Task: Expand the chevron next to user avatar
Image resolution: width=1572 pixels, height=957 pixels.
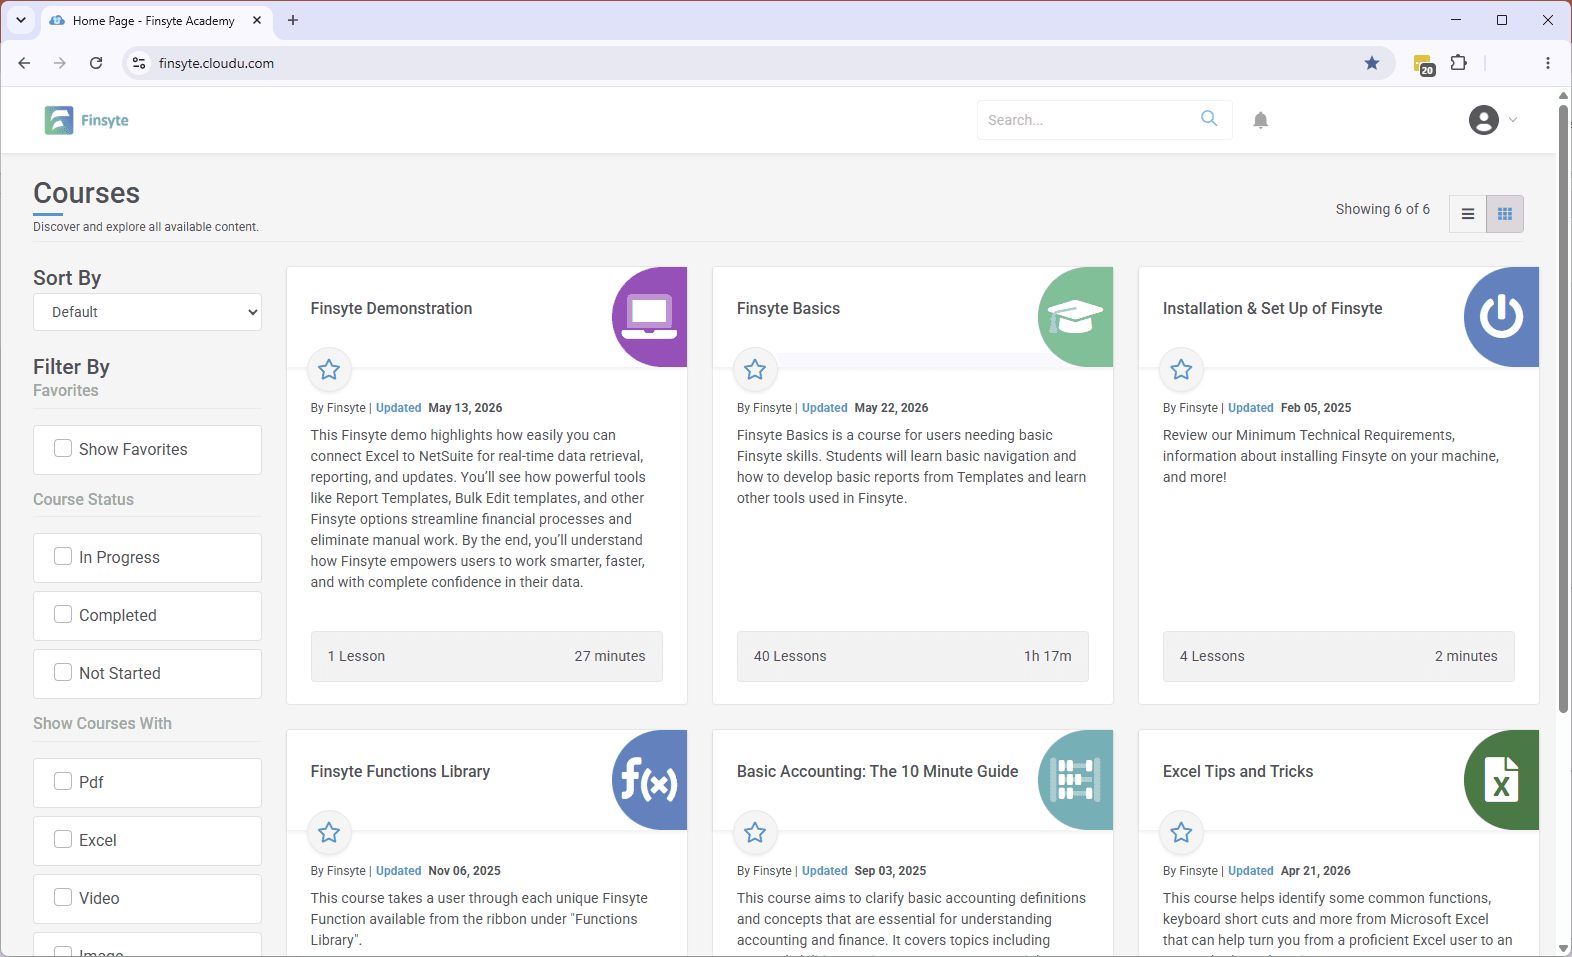Action: (x=1513, y=120)
